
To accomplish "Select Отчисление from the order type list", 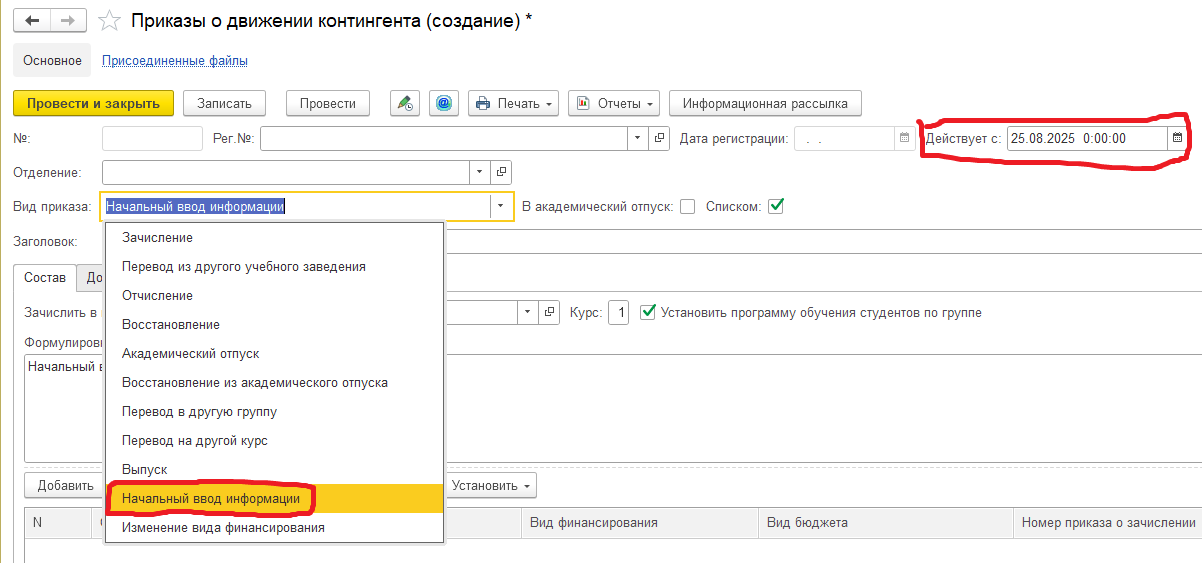I will 157,296.
